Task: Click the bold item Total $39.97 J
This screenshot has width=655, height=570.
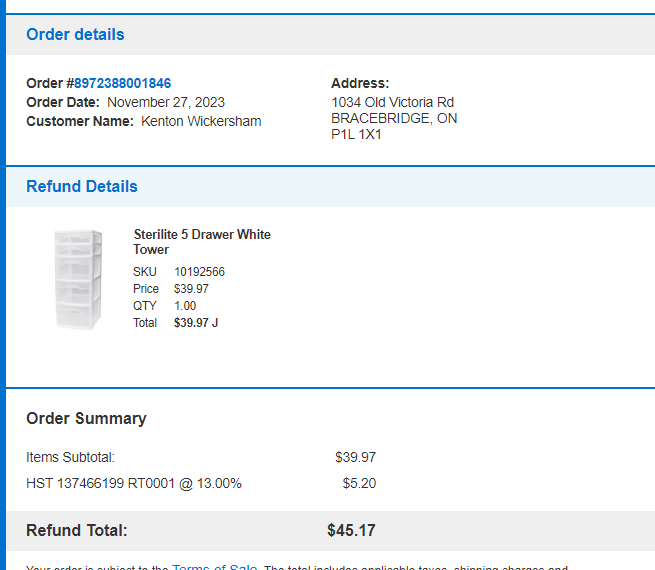Action: 196,323
